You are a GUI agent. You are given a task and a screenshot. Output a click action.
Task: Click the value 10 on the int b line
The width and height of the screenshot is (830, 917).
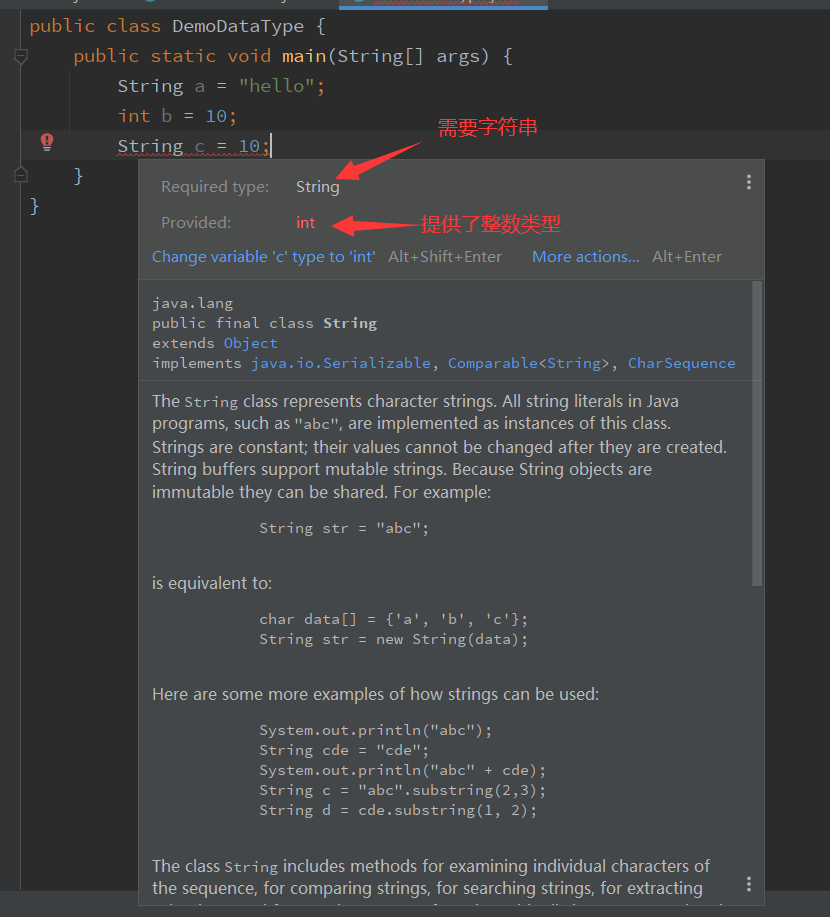coord(216,116)
